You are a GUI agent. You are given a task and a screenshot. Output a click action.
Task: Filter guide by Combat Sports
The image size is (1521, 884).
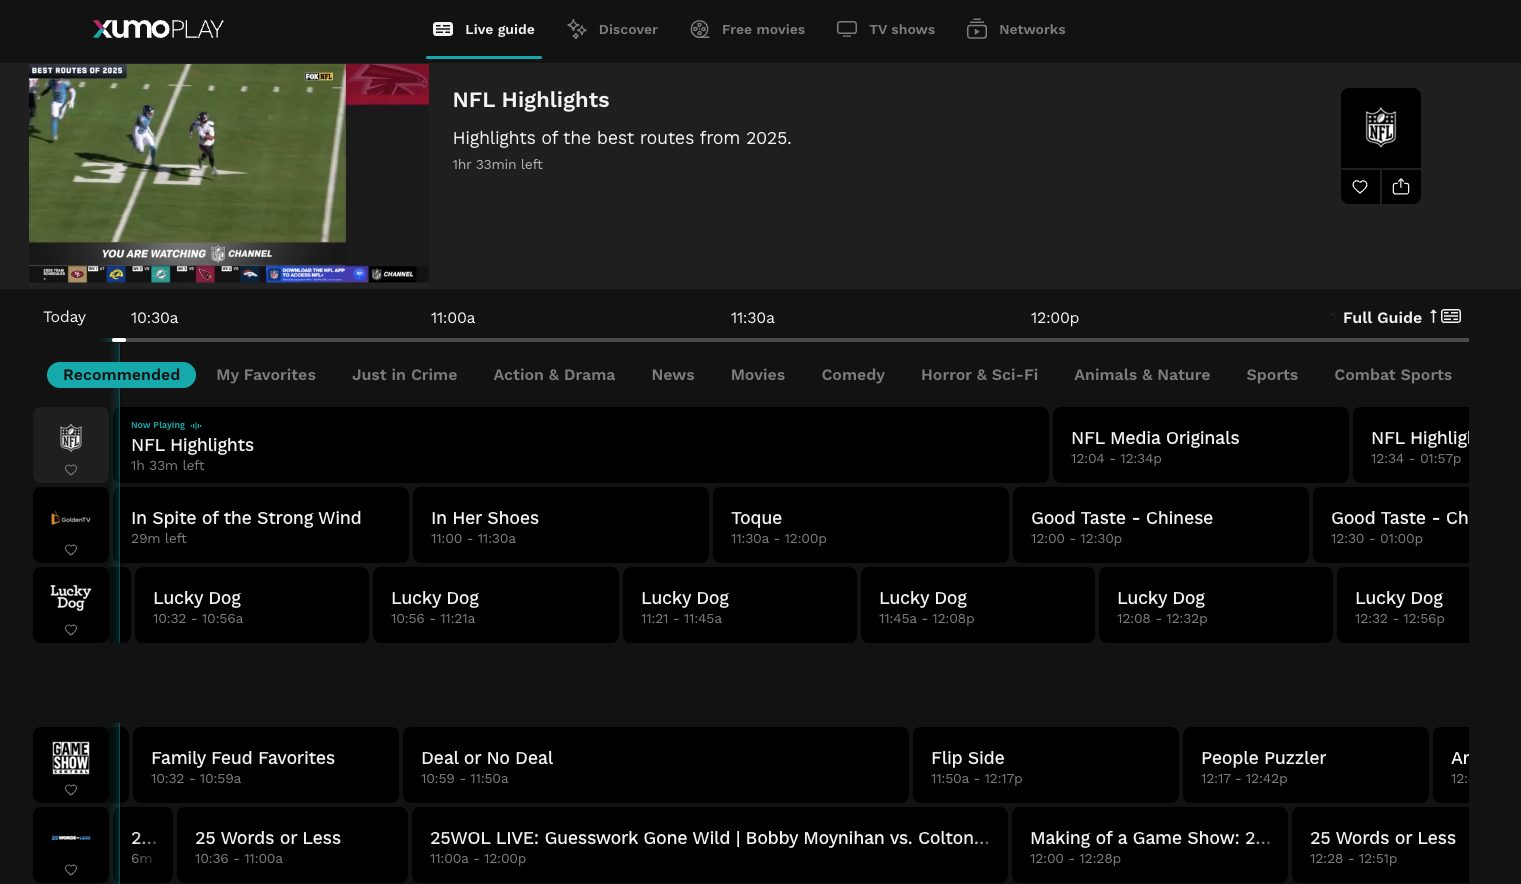pyautogui.click(x=1393, y=375)
